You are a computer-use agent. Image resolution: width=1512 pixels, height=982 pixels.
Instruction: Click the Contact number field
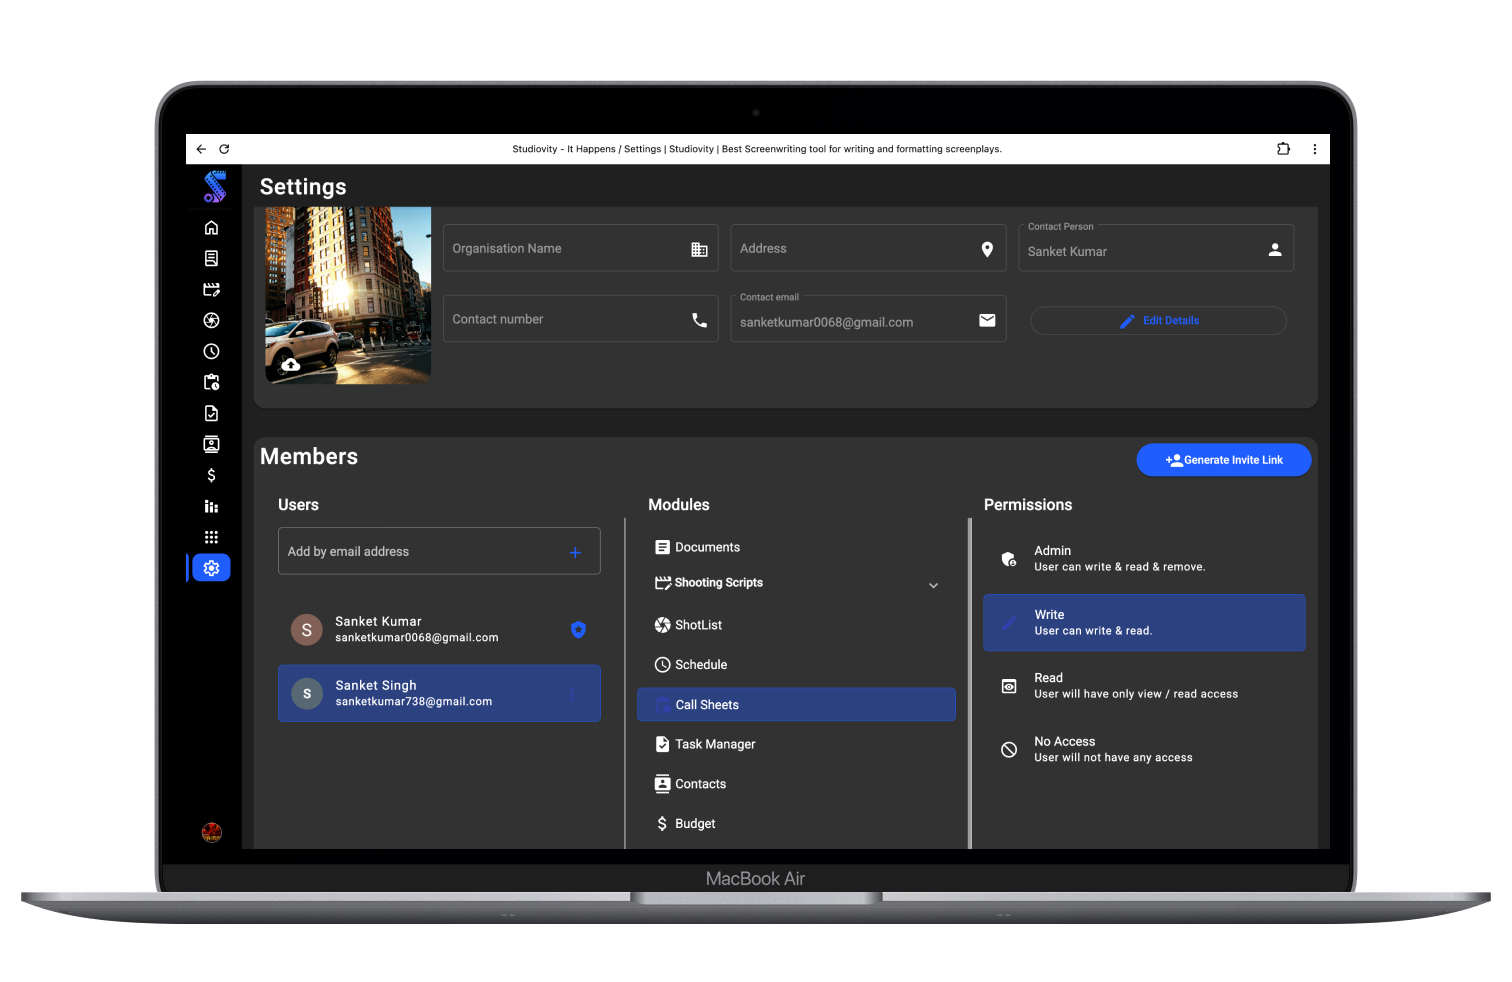click(x=580, y=319)
